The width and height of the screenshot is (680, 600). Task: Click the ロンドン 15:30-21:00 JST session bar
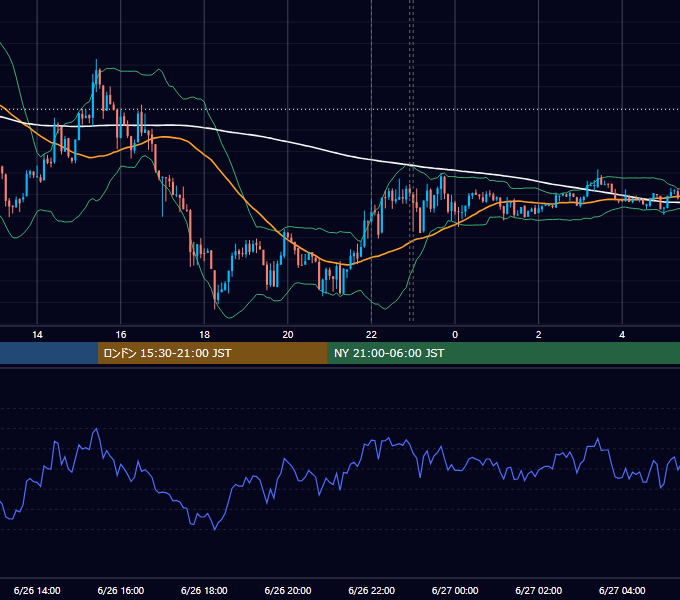[212, 353]
